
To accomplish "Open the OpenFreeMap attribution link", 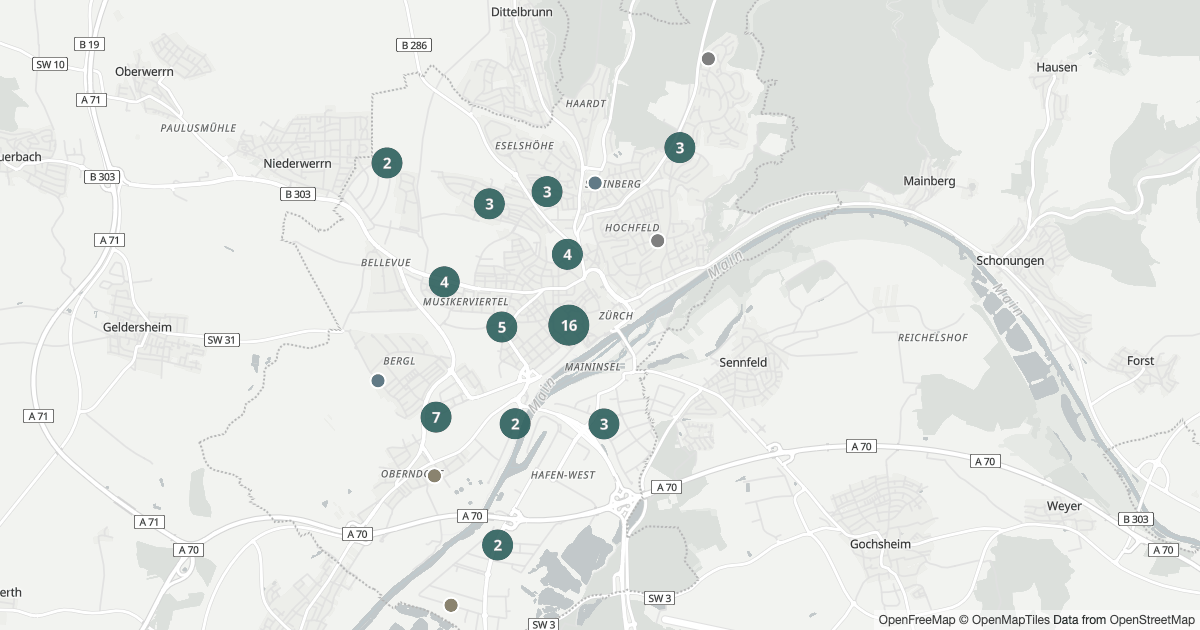I will (915, 620).
